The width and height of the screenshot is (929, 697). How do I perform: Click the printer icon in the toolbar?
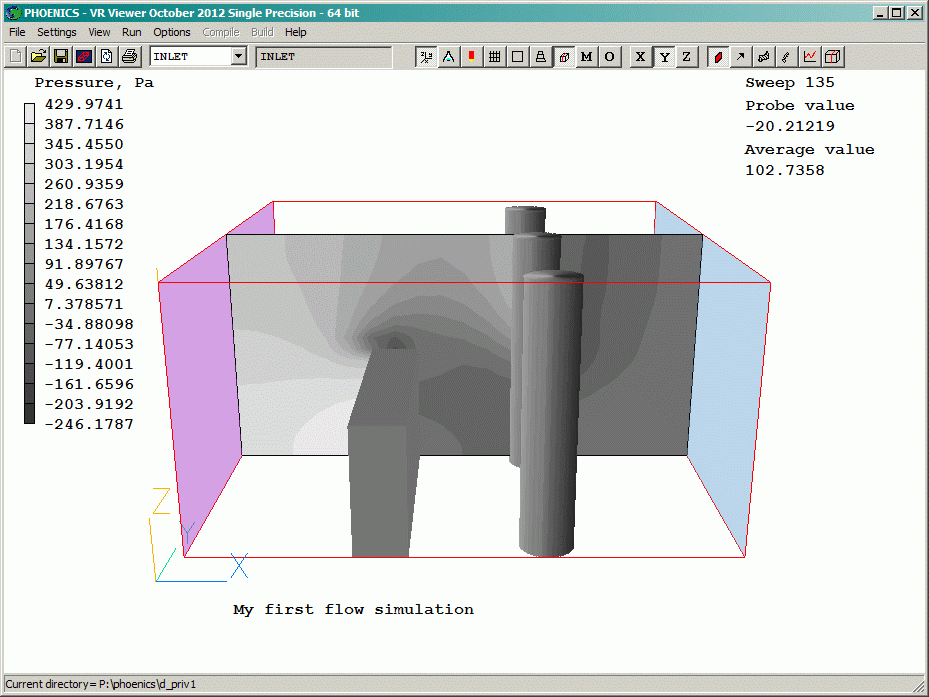[129, 57]
